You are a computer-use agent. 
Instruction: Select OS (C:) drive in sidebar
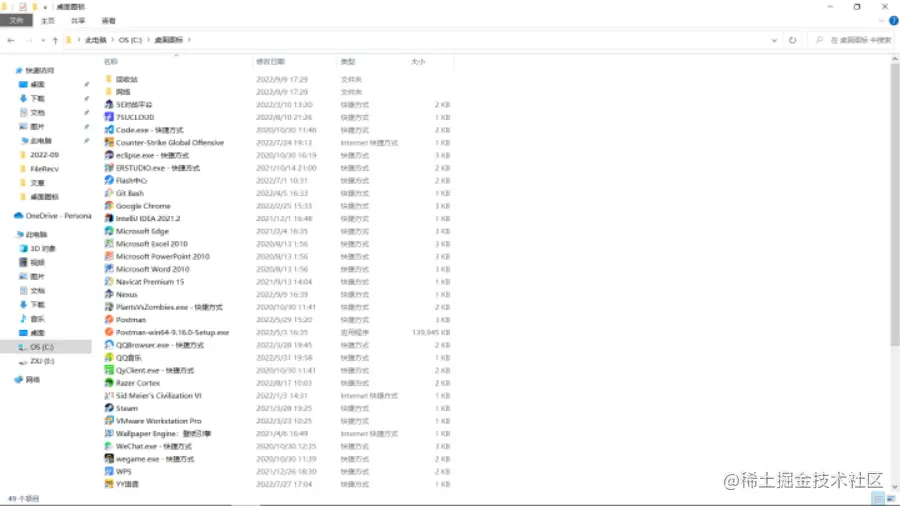tap(46, 347)
